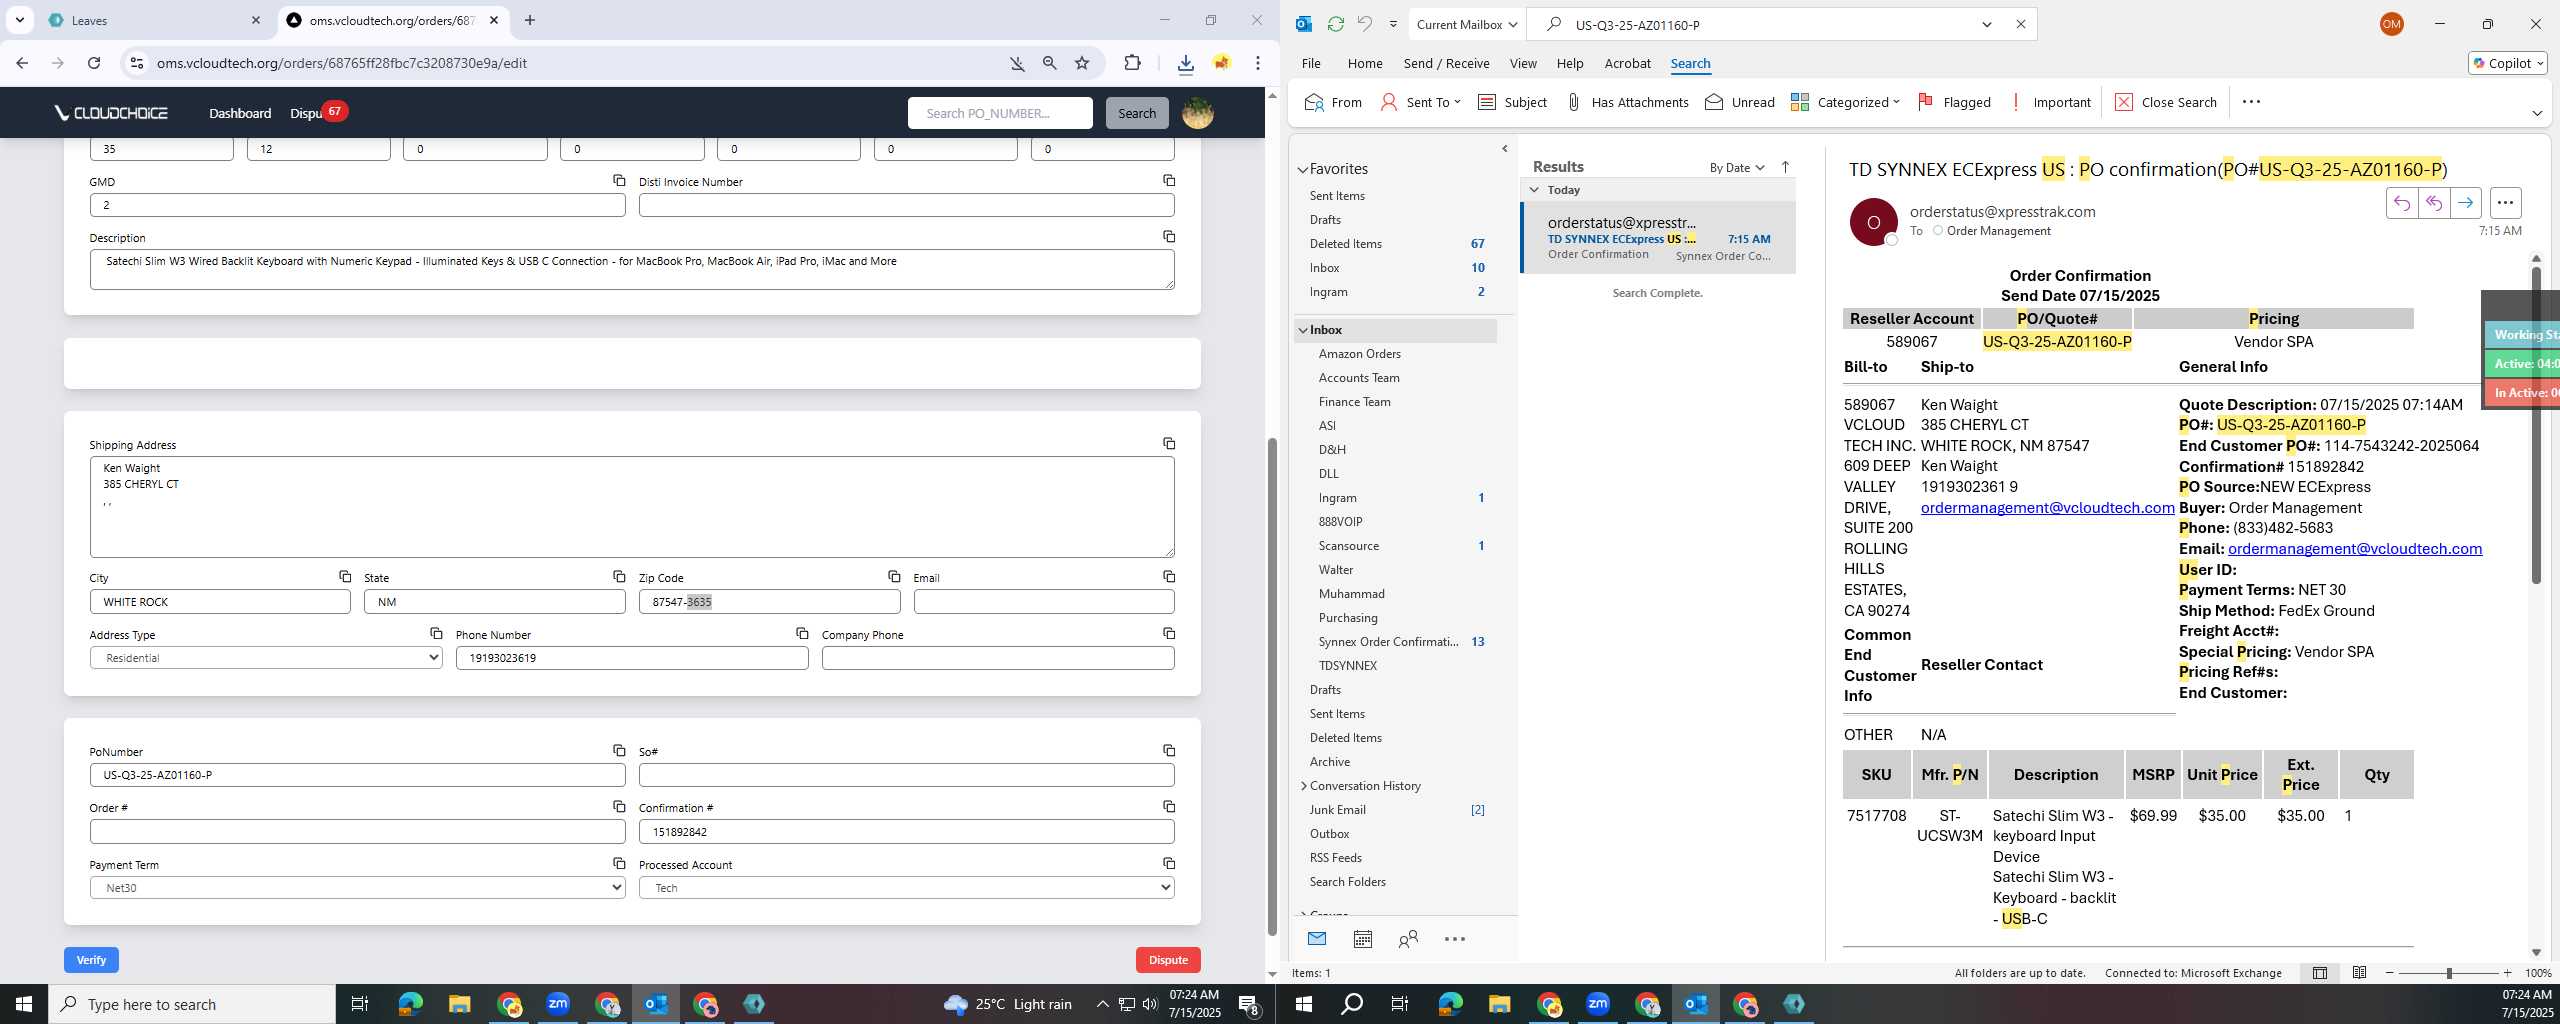This screenshot has height=1024, width=2560.
Task: Collapse the Inbox folder tree
Action: click(x=1303, y=330)
